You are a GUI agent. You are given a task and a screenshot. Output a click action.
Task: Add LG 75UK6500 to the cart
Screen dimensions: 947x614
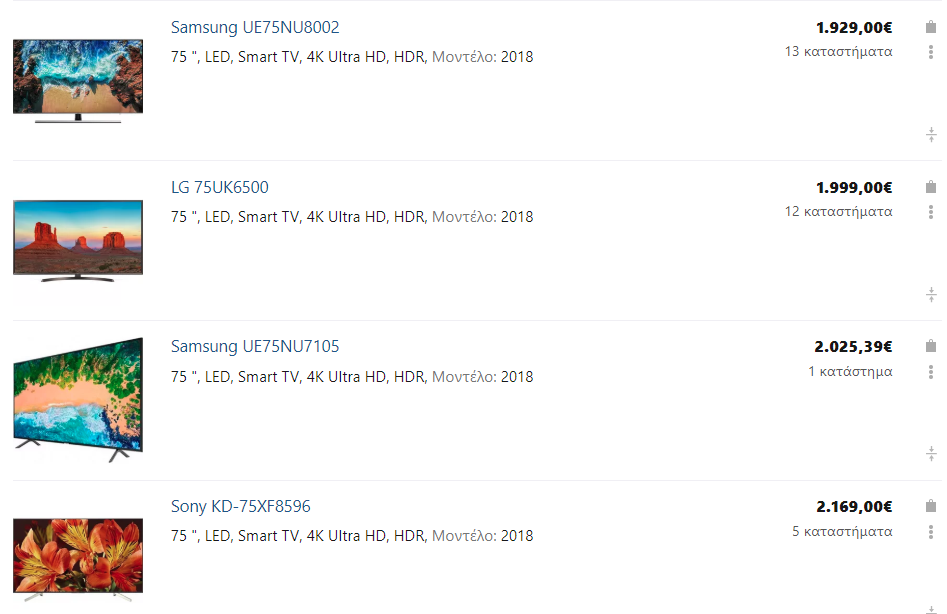coord(930,187)
